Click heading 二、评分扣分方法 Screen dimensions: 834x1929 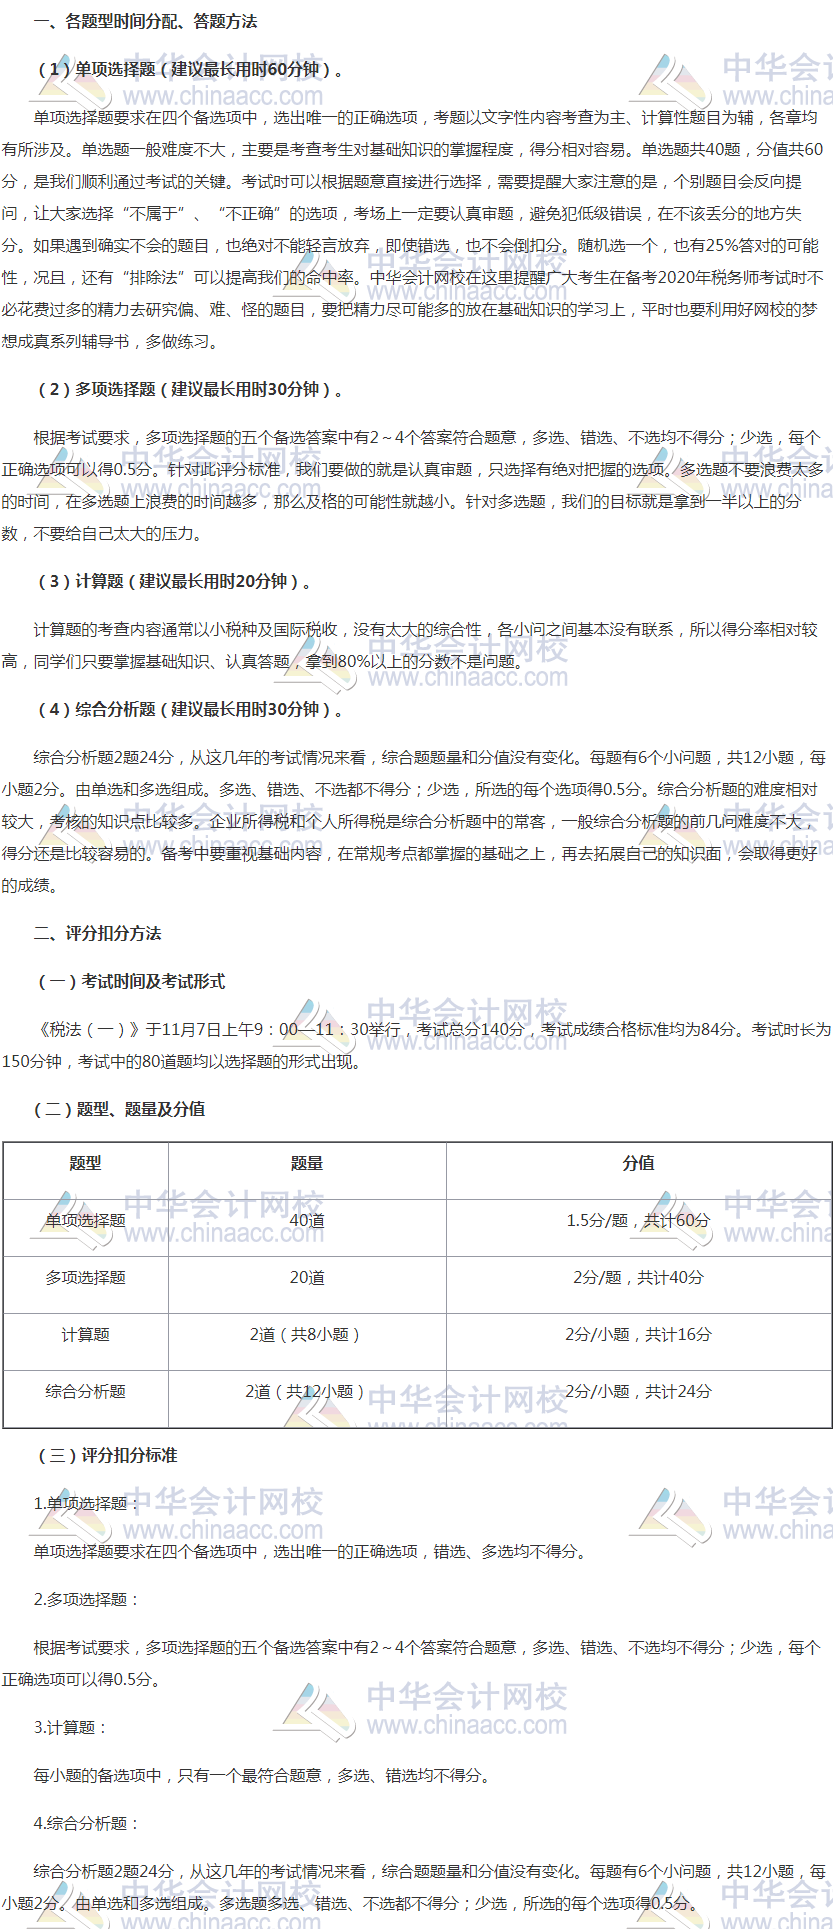tap(97, 933)
